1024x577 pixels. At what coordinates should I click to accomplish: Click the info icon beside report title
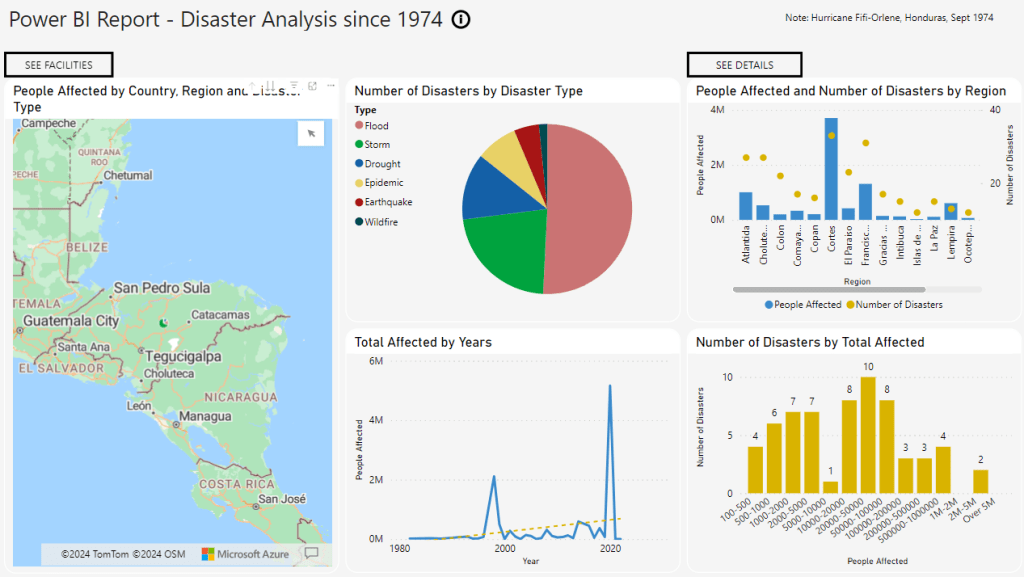[x=461, y=20]
